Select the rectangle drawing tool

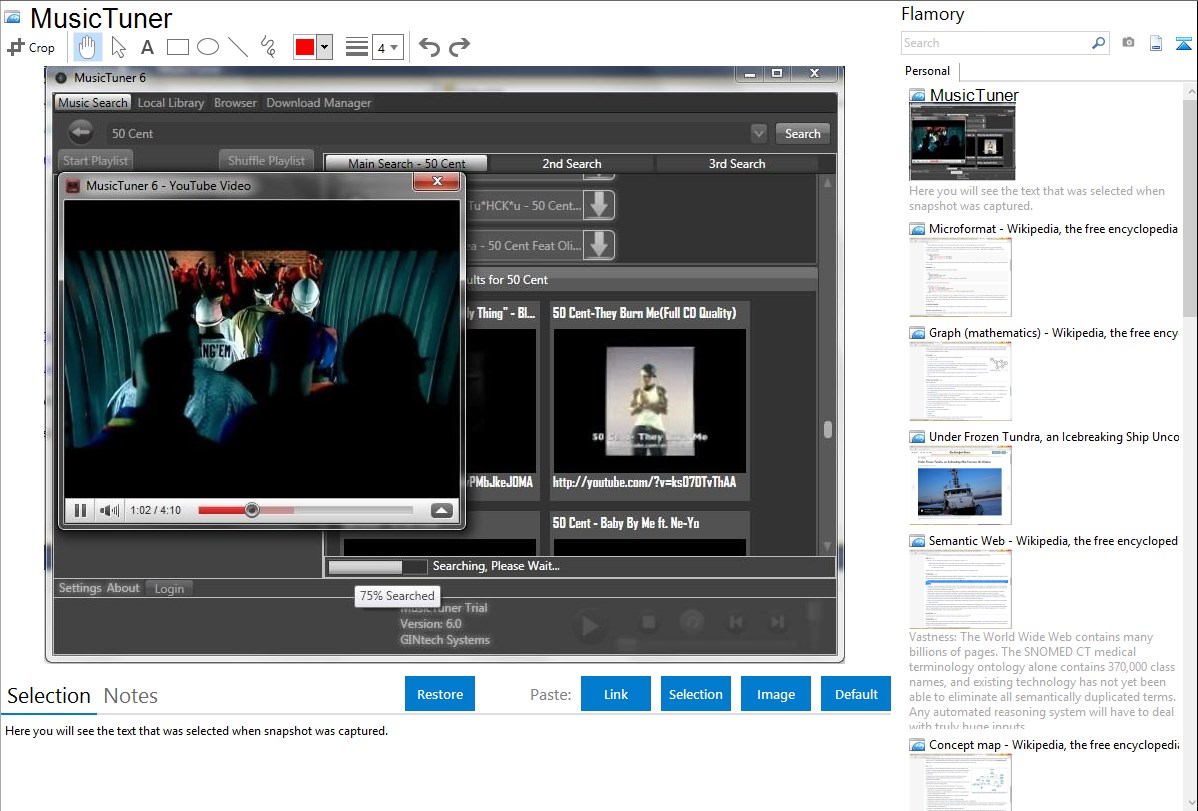(x=177, y=47)
